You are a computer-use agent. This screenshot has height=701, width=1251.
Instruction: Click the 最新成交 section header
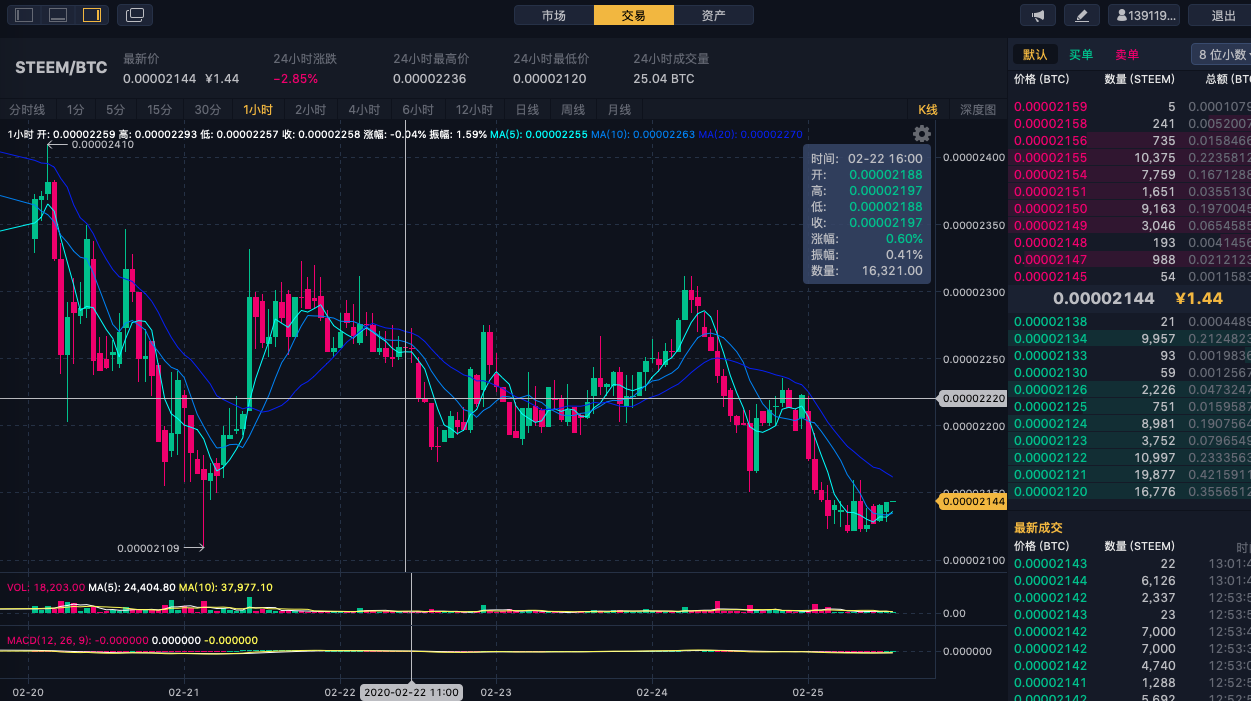coord(1038,527)
